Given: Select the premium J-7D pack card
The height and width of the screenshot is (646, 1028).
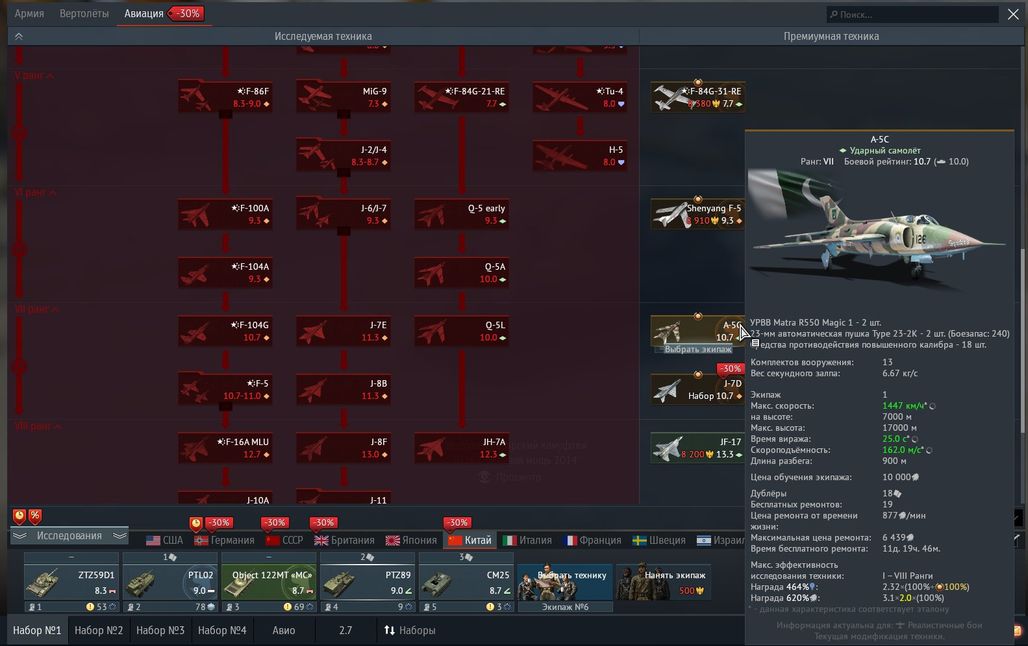Looking at the screenshot, I should click(x=698, y=388).
